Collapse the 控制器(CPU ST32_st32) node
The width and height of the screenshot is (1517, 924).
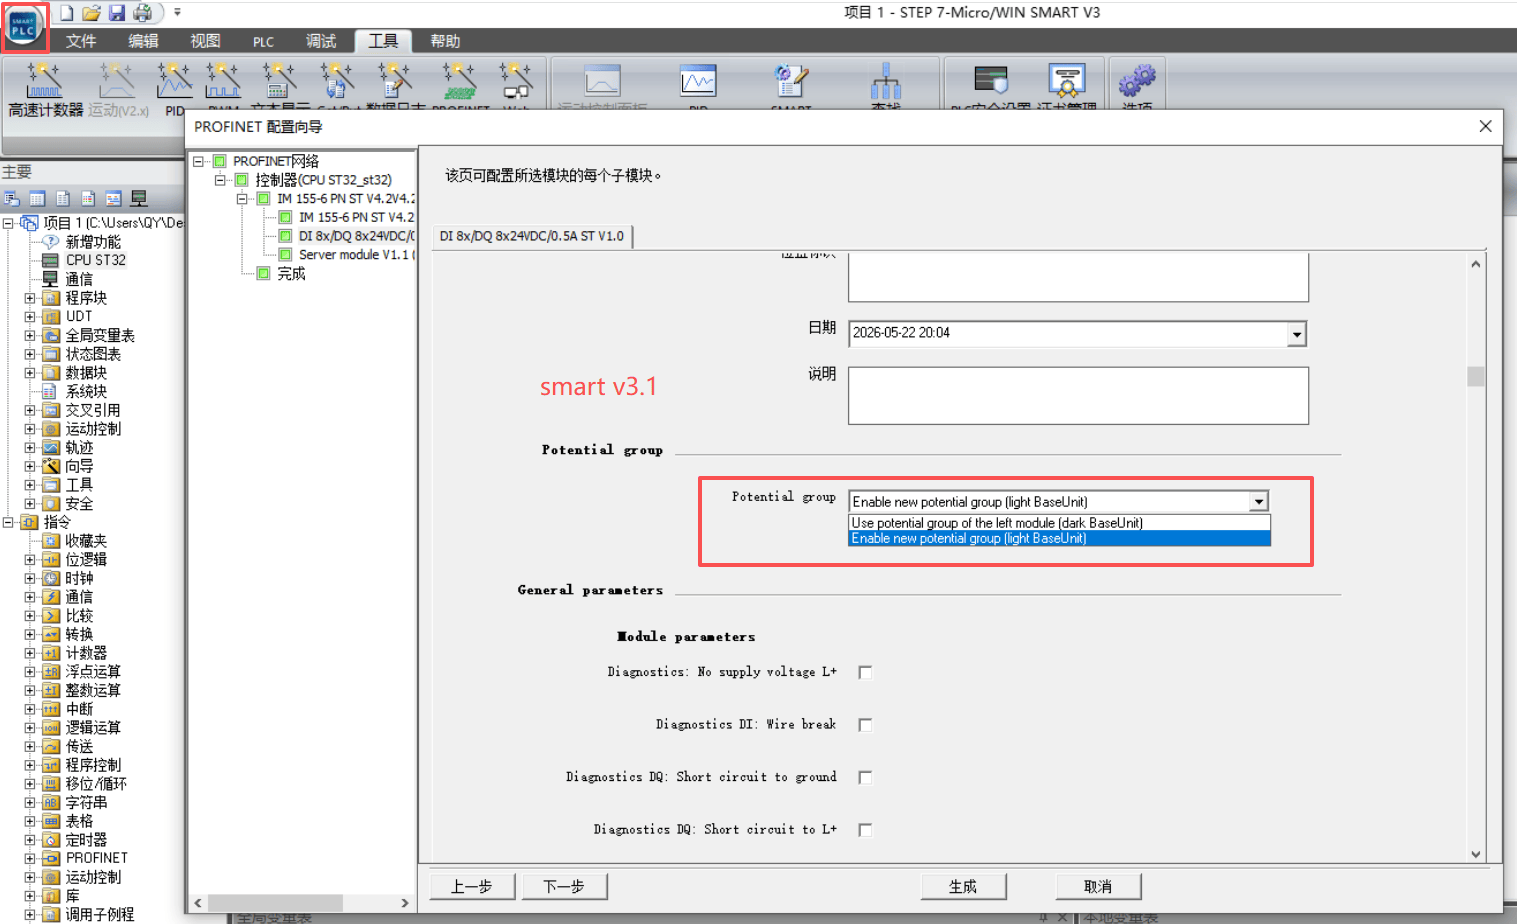click(220, 180)
